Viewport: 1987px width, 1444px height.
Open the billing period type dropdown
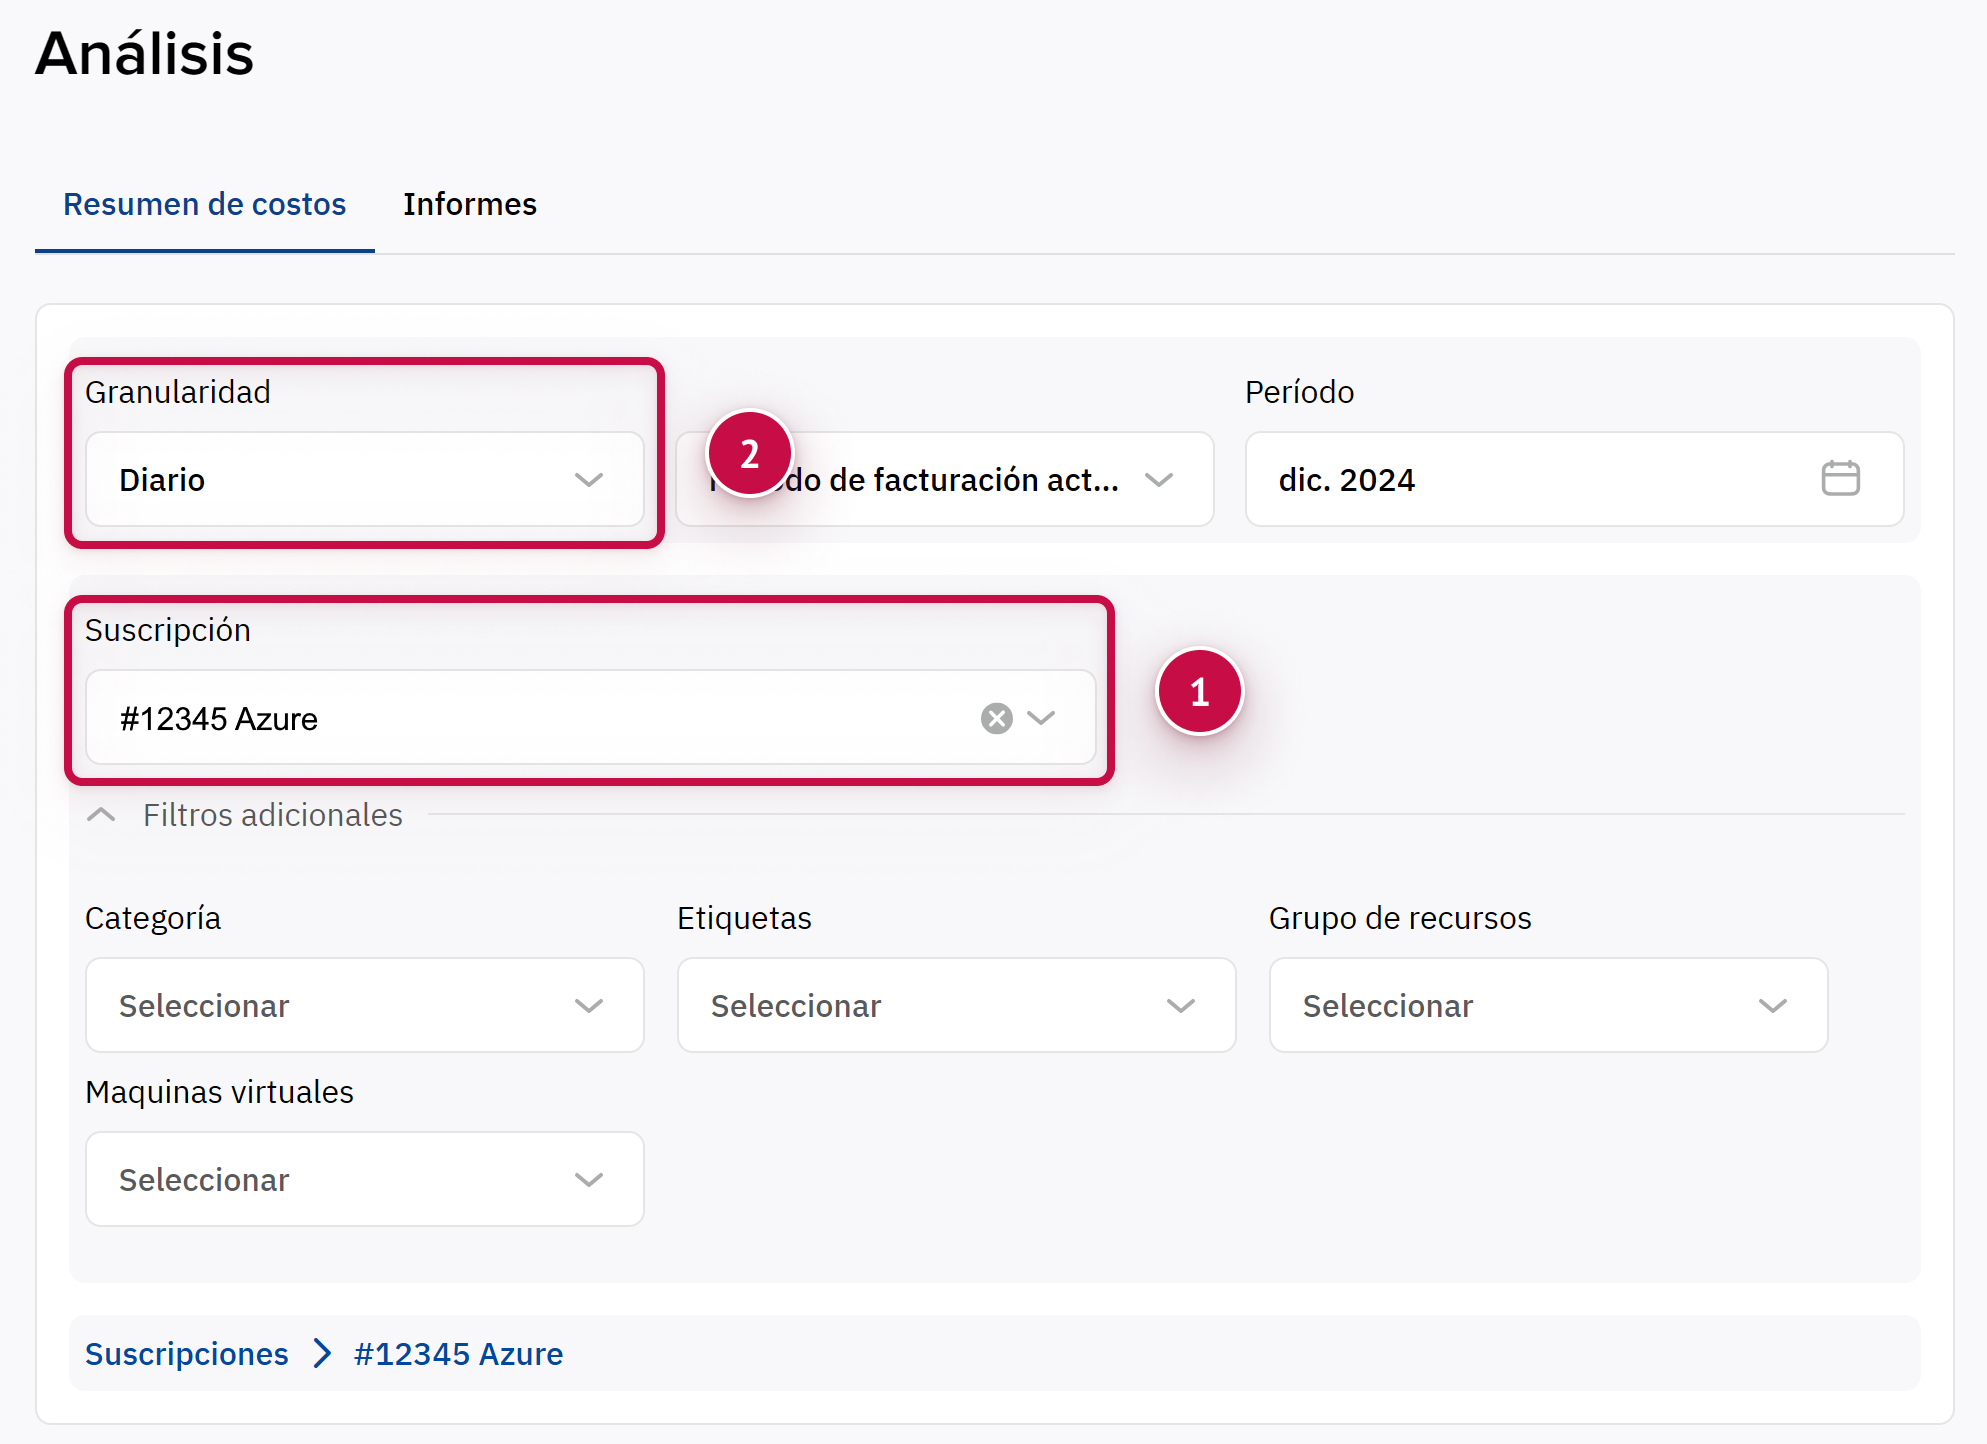tap(960, 480)
